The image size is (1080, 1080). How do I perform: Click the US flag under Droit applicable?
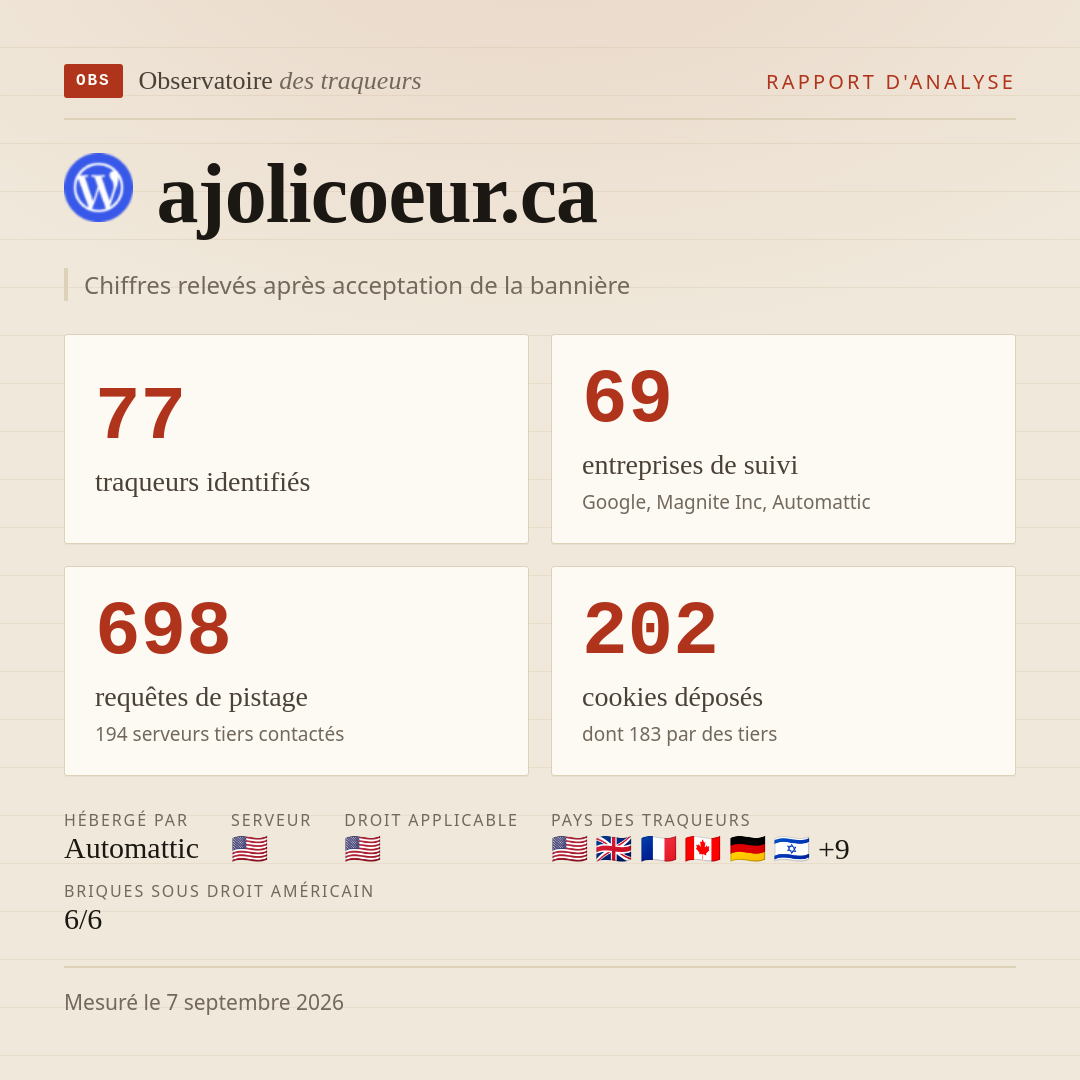tap(362, 849)
